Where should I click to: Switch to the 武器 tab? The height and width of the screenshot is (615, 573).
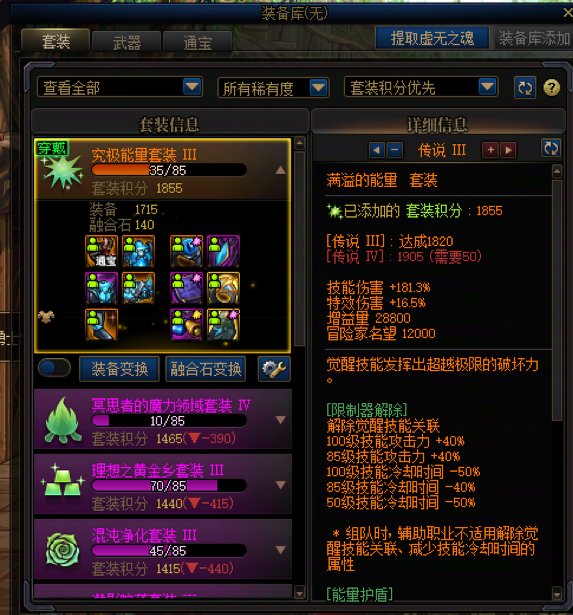coord(126,42)
